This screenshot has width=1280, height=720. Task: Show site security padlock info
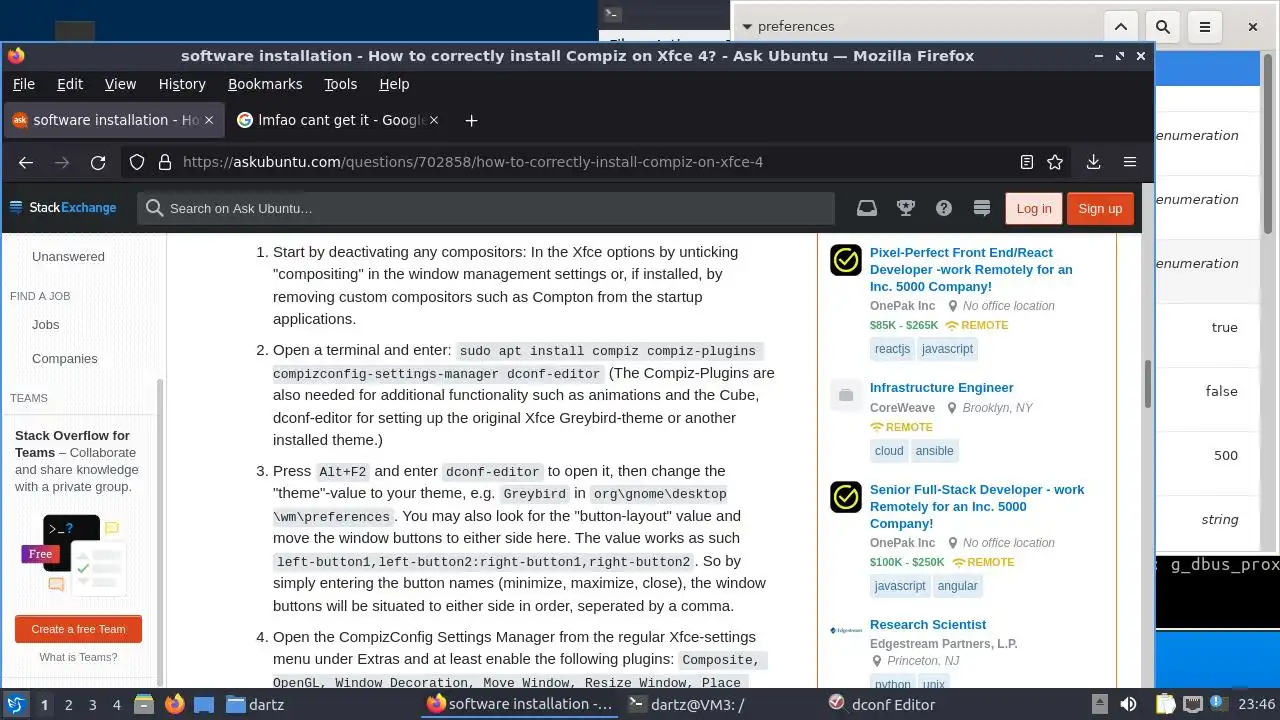click(x=164, y=162)
